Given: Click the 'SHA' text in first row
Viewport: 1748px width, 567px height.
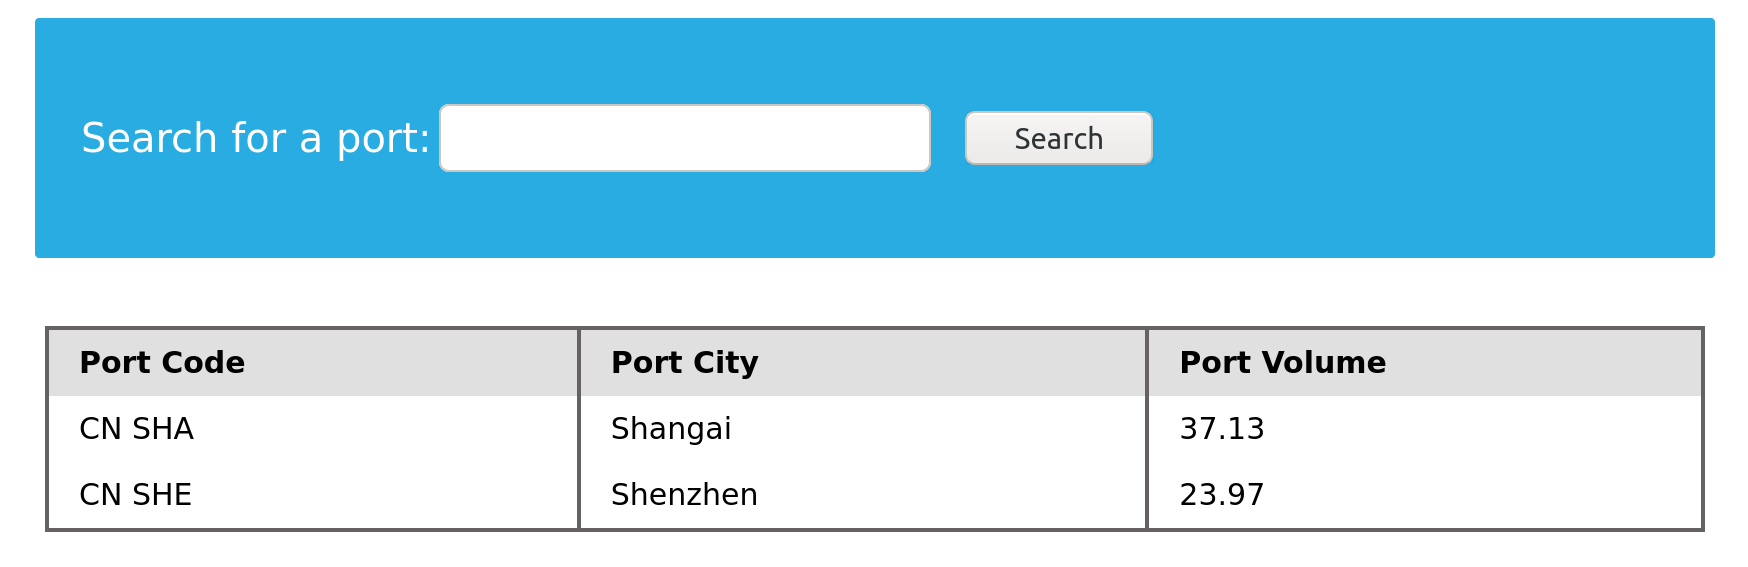Looking at the screenshot, I should [x=163, y=429].
